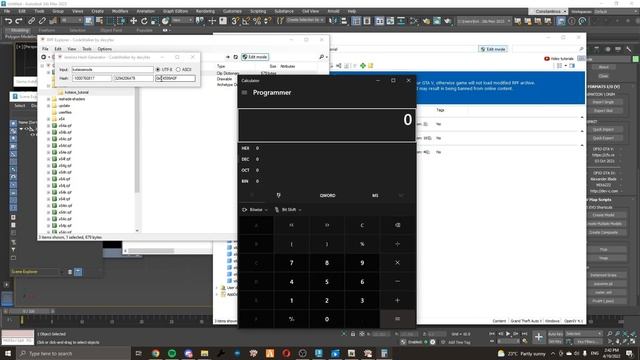The image size is (640, 360).
Task: Open the Material Editor from toolbar
Action: (x=414, y=20)
